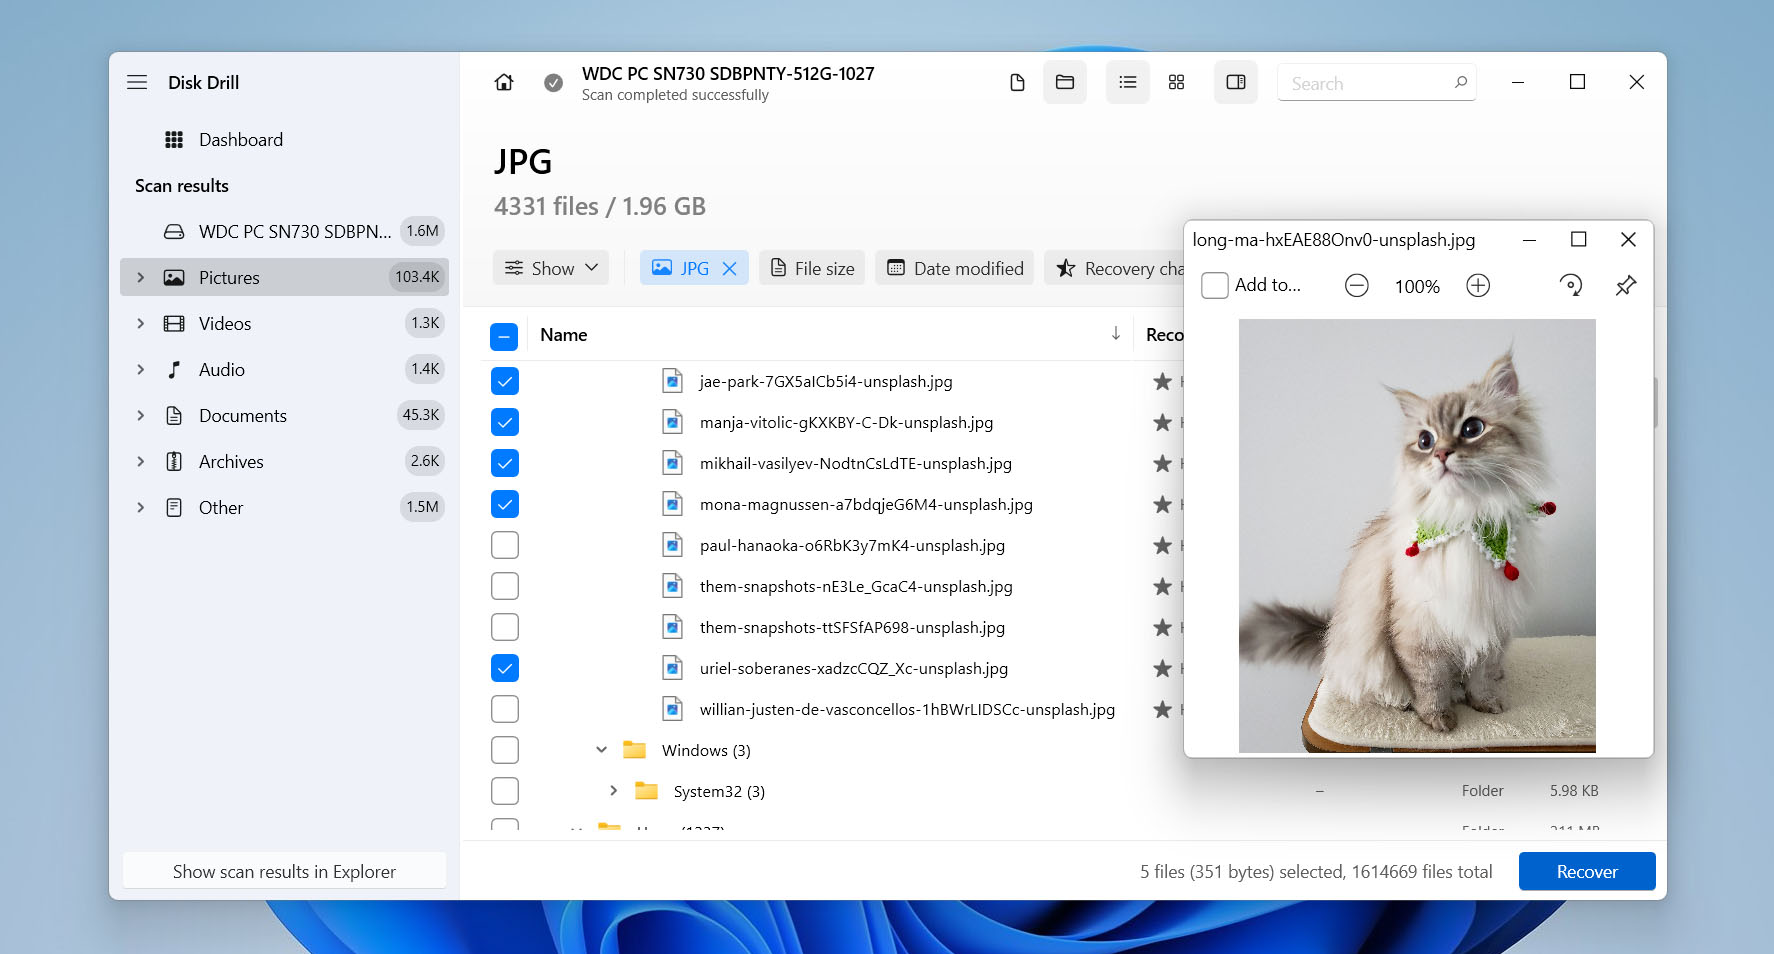
Task: Check the paul-hanaoka file checkbox
Action: coord(505,545)
